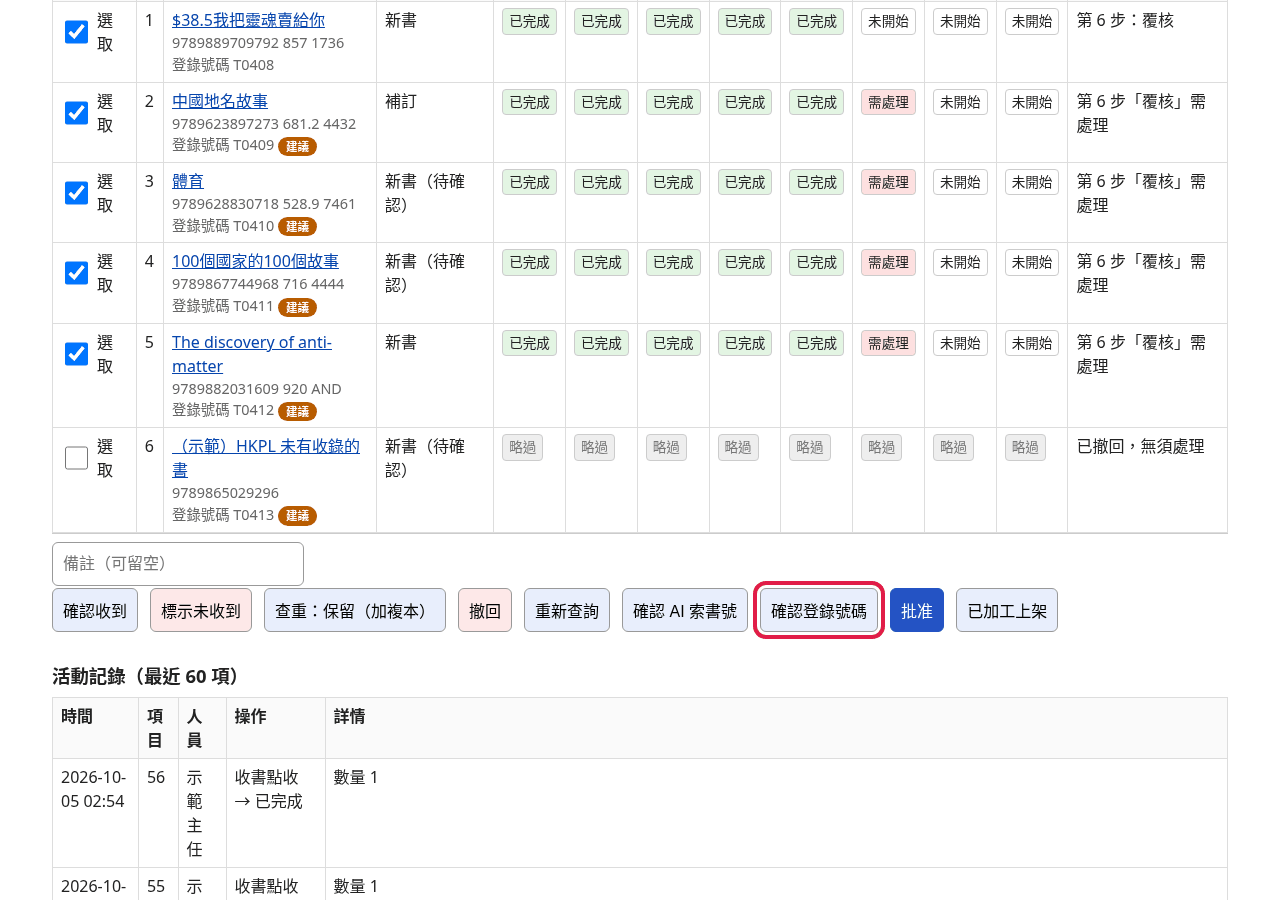Click 查重：保留（加複本） button
Screen dimensions: 1280x900
355,610
